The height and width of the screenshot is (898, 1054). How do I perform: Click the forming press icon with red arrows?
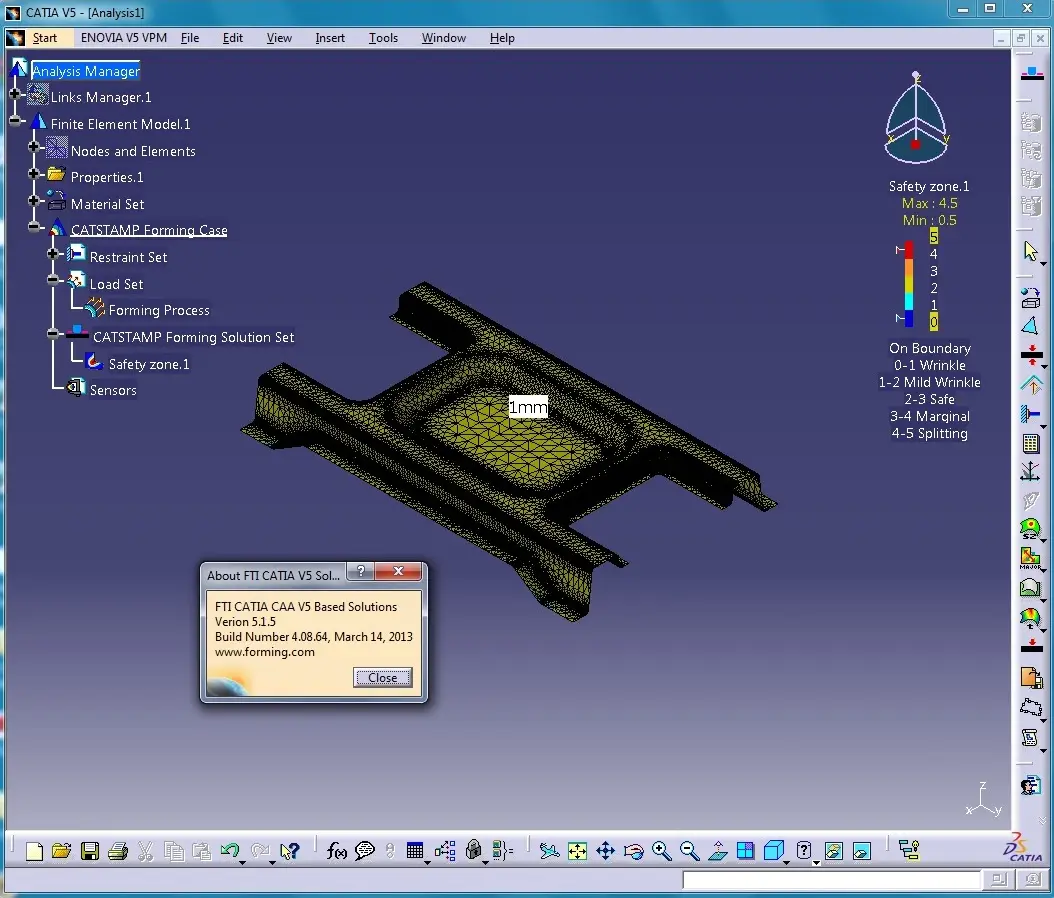(1032, 354)
